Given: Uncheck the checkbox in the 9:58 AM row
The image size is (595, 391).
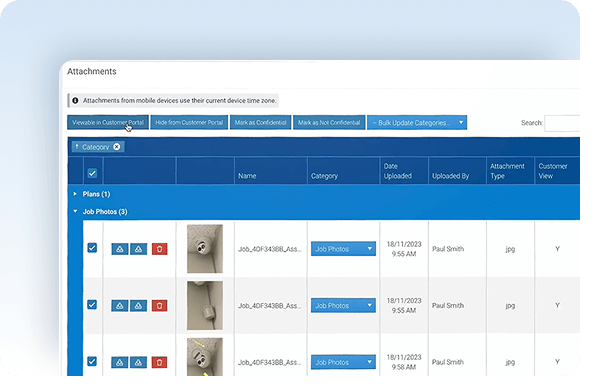Looking at the screenshot, I should tap(92, 361).
